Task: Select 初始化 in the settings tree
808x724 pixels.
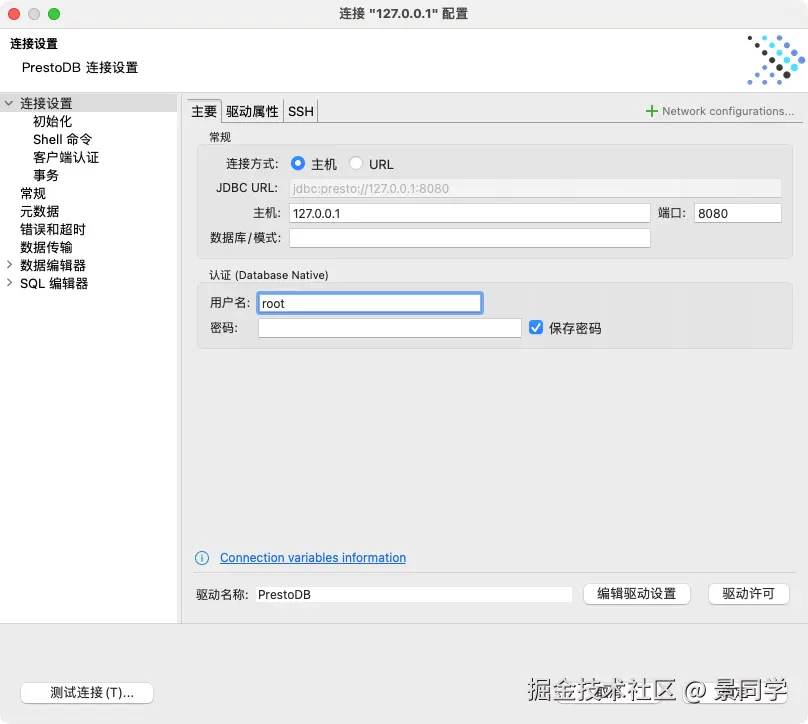Action: click(52, 121)
